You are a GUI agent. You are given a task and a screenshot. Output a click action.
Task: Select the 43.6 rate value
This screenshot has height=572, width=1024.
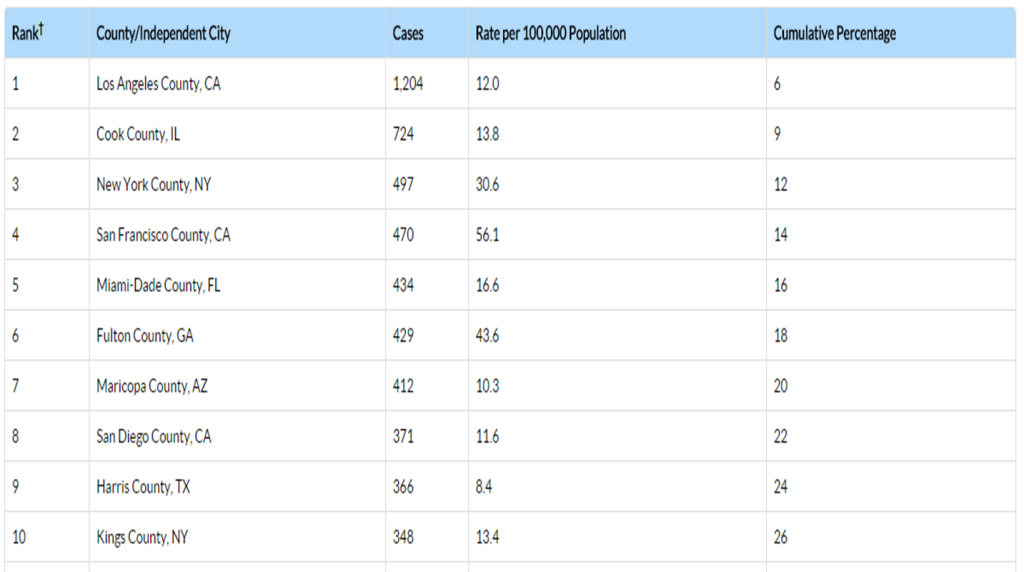click(487, 336)
